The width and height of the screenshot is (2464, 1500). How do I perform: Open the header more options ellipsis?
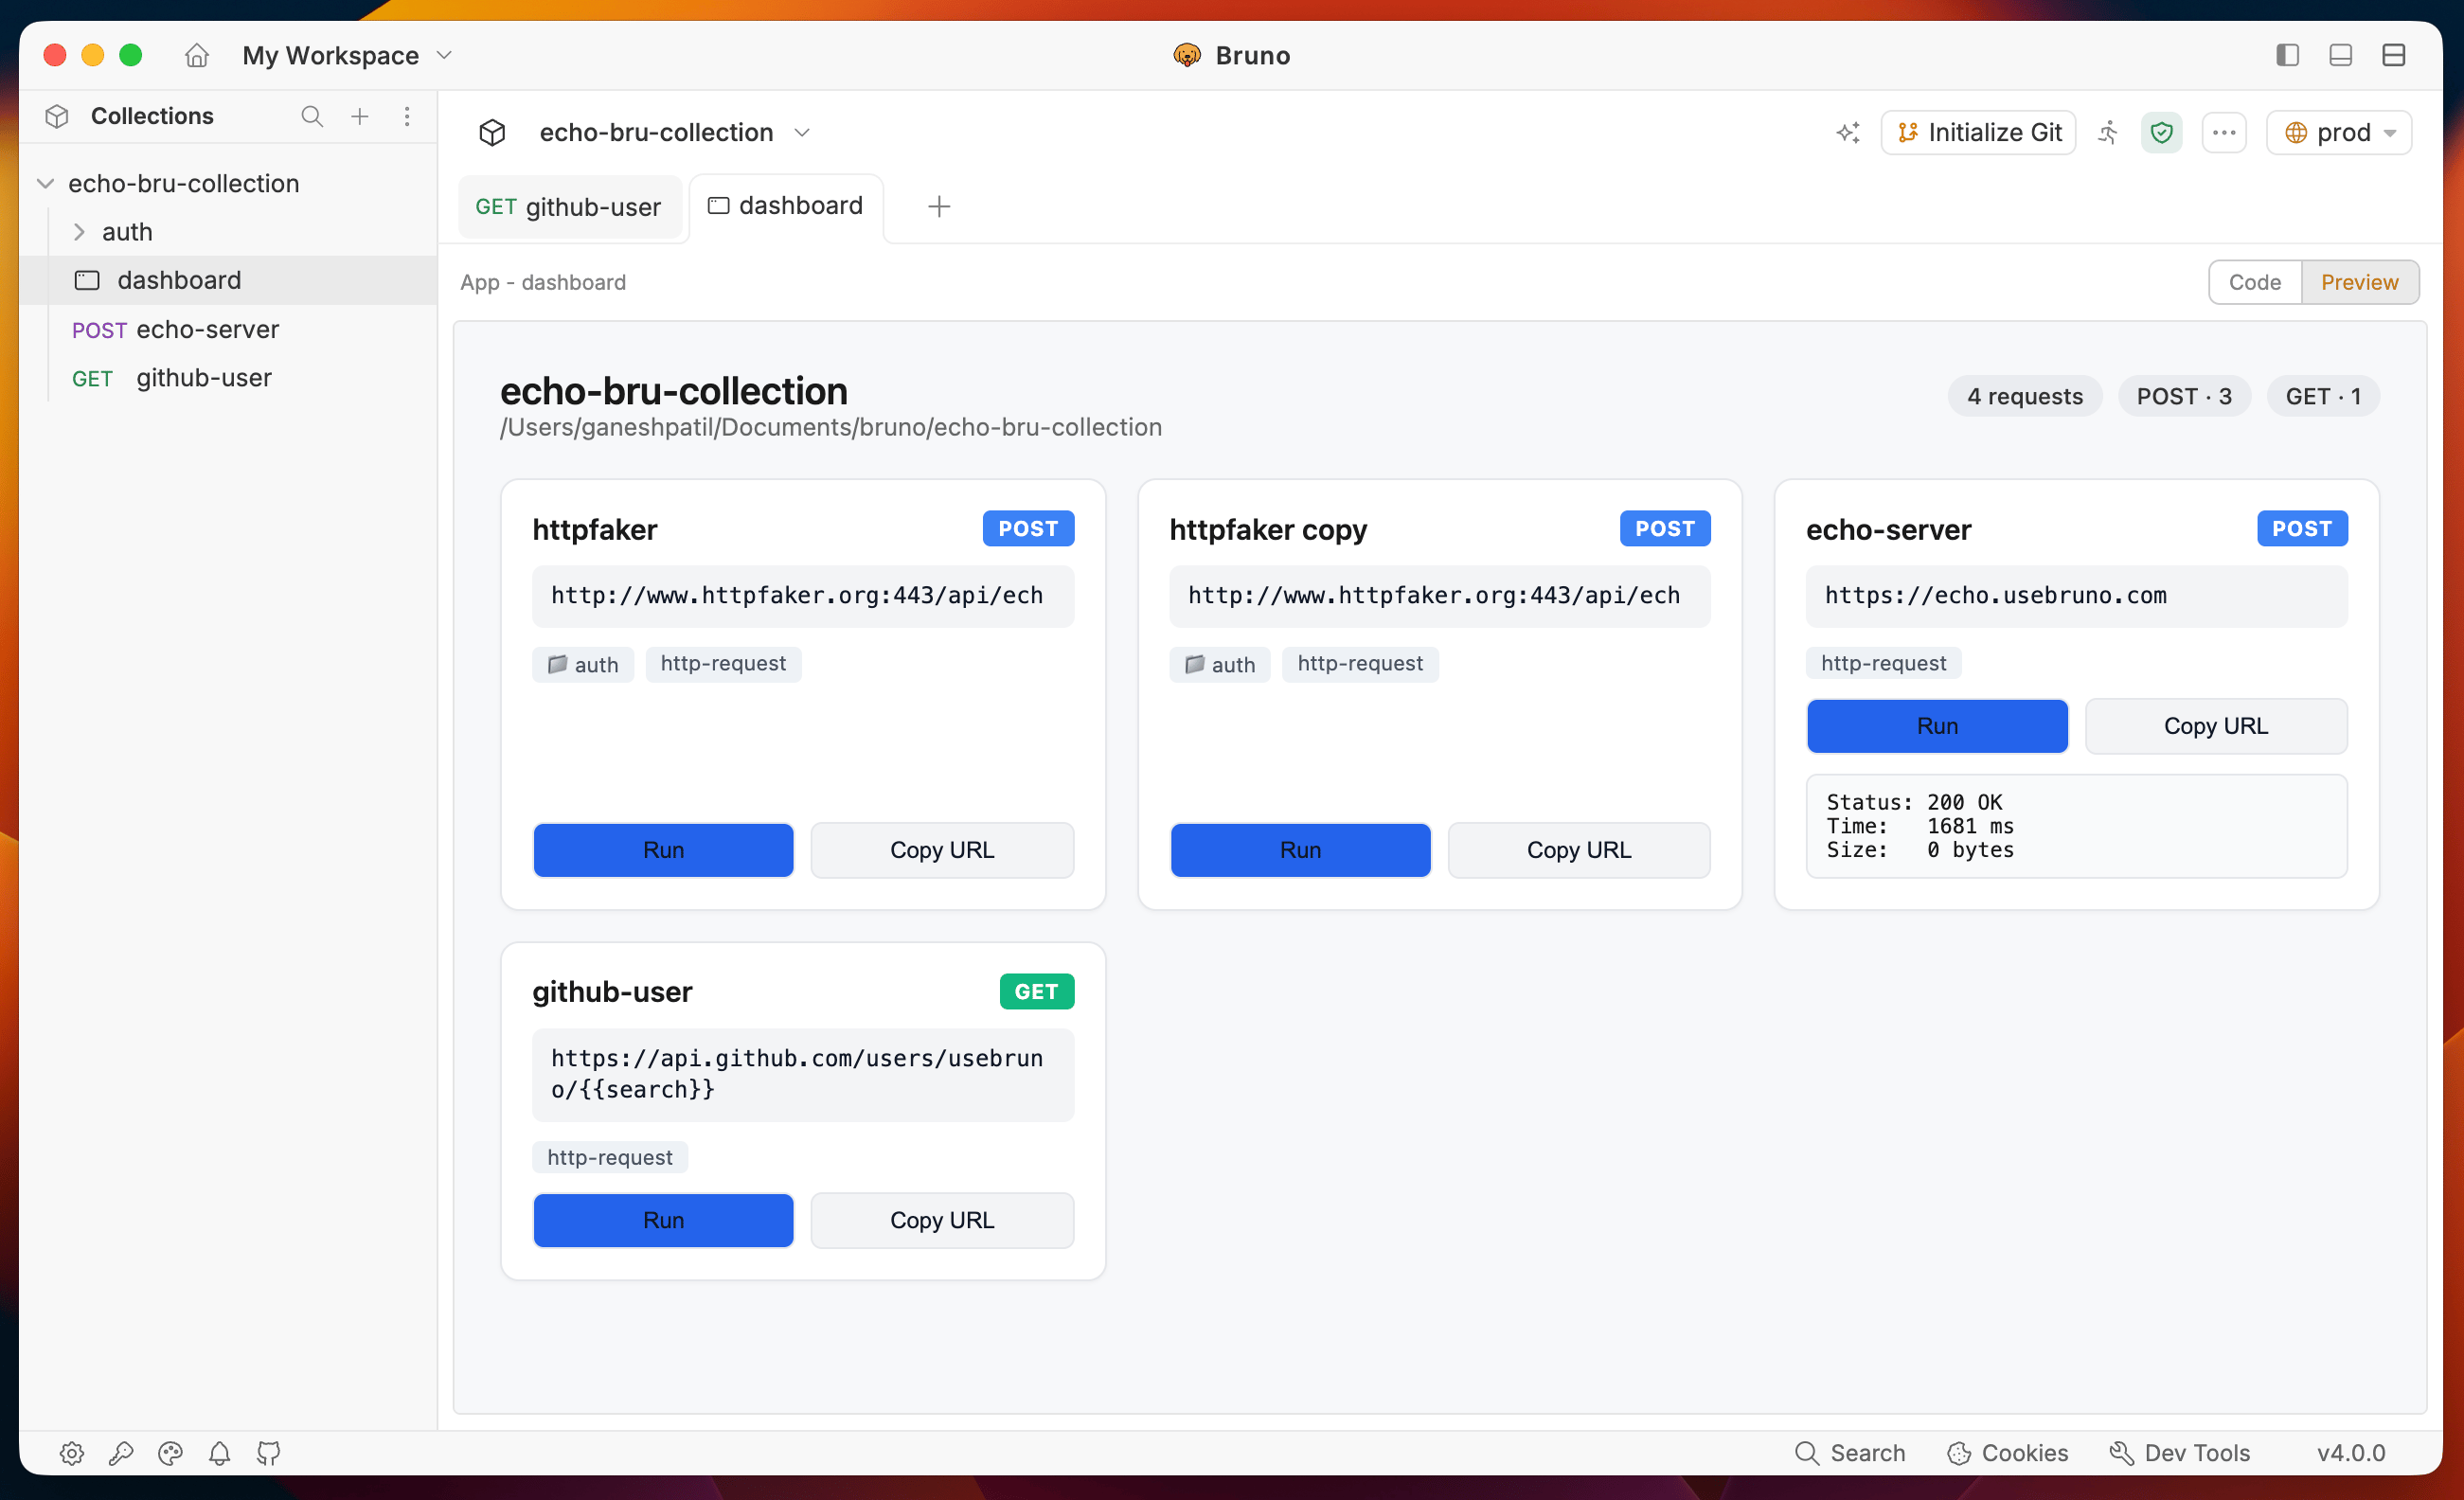pos(2224,132)
